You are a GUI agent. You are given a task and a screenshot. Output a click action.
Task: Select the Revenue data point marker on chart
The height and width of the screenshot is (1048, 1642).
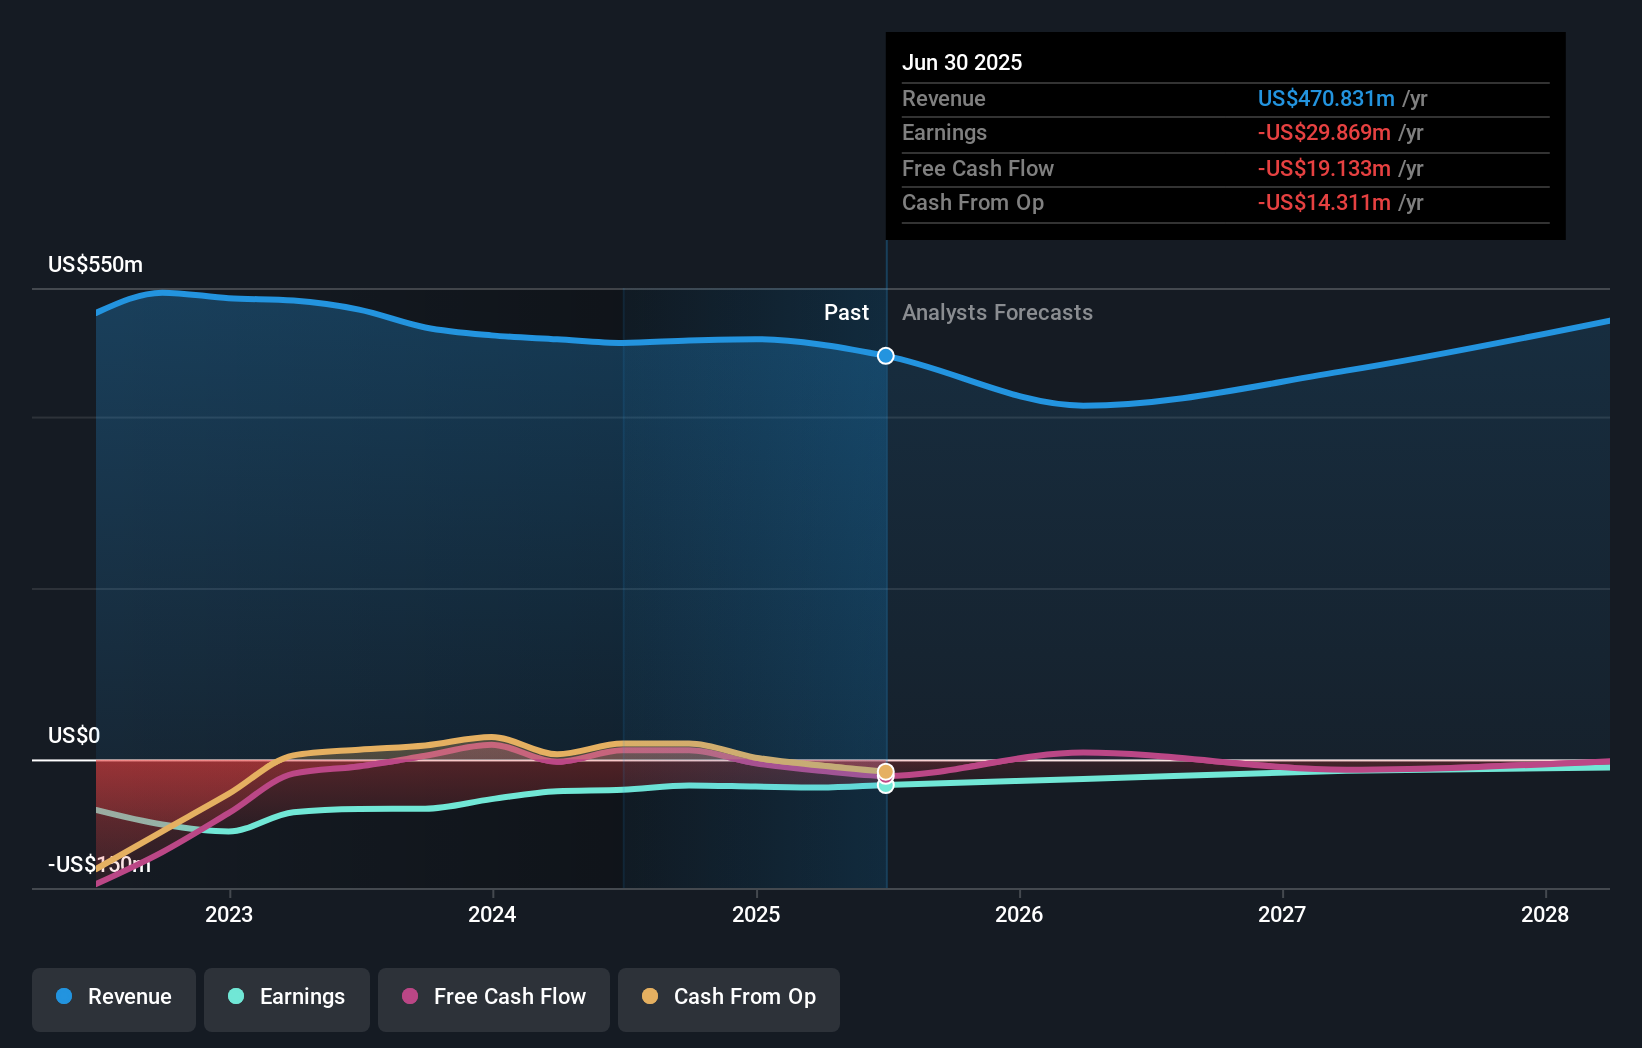pyautogui.click(x=885, y=355)
